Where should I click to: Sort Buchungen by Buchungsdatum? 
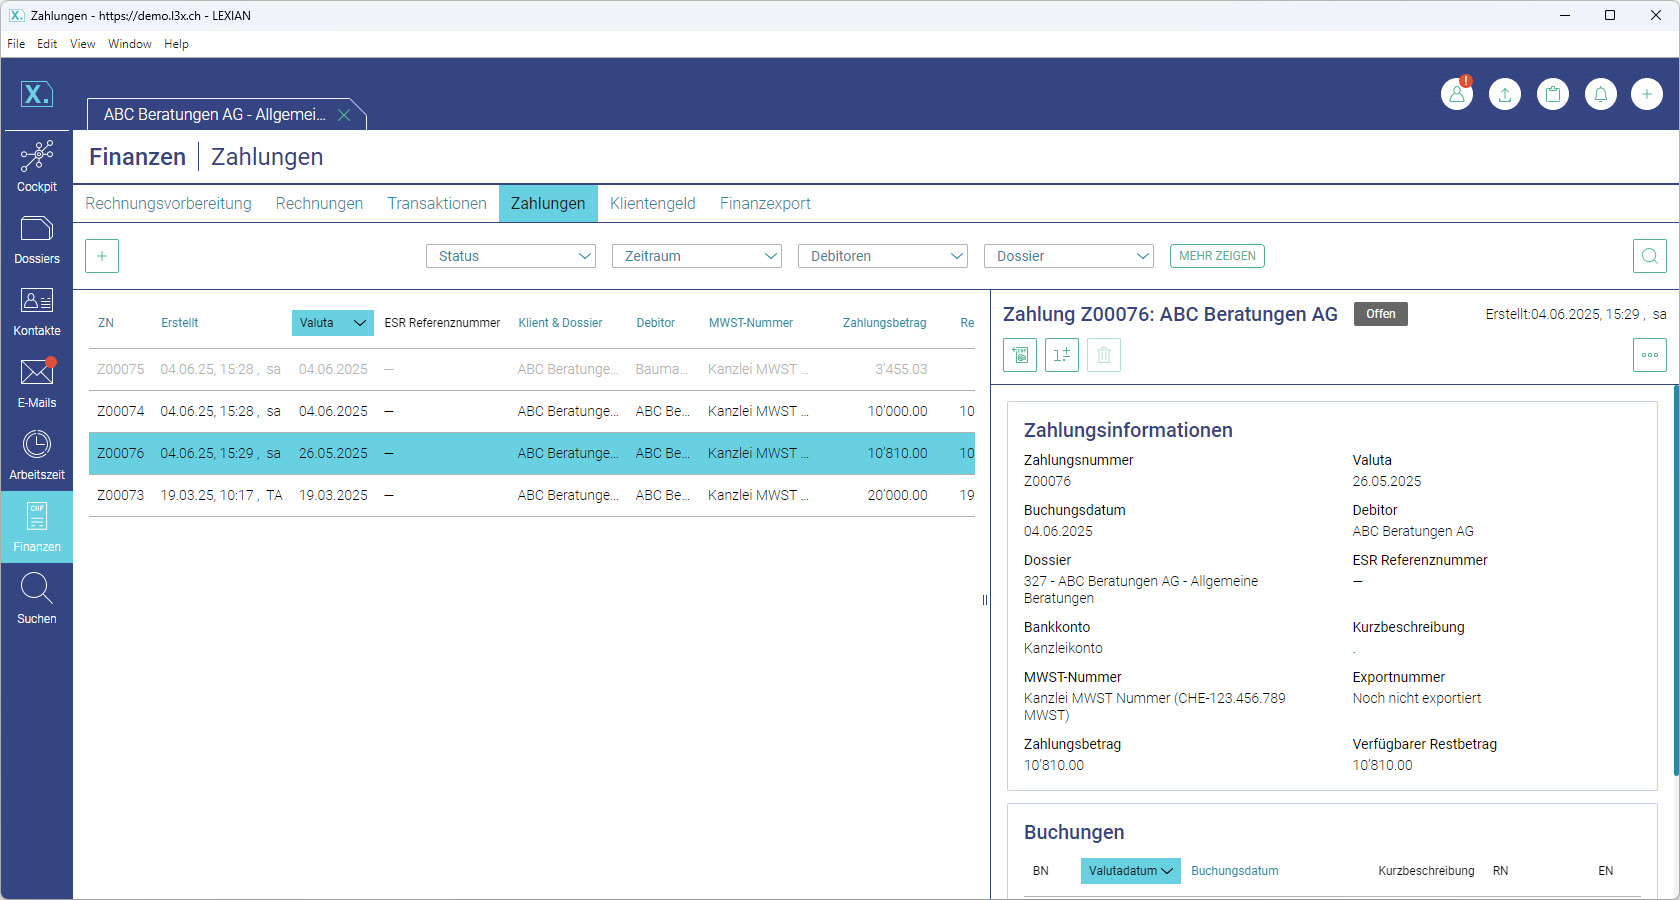coord(1235,871)
